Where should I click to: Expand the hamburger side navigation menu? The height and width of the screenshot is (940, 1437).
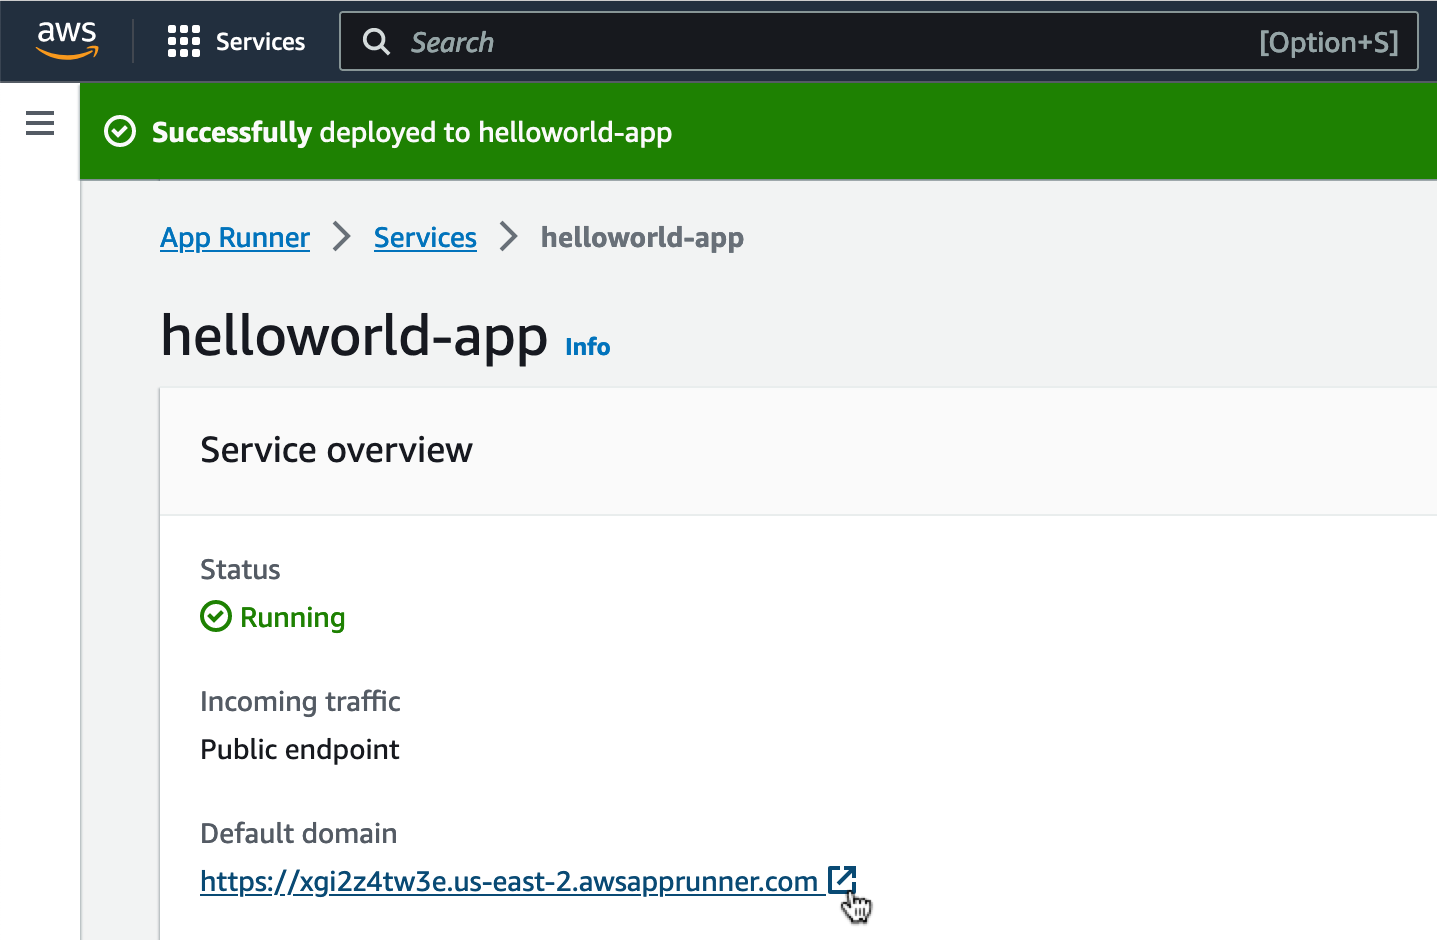tap(40, 123)
